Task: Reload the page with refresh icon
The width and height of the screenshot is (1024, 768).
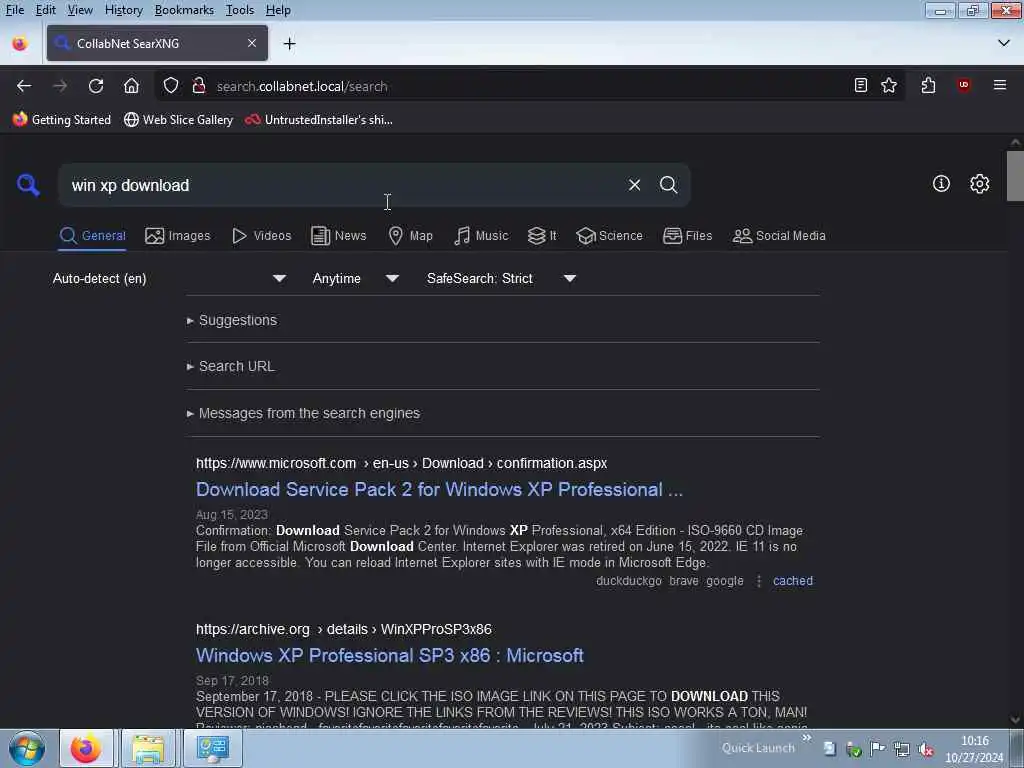Action: pyautogui.click(x=96, y=86)
